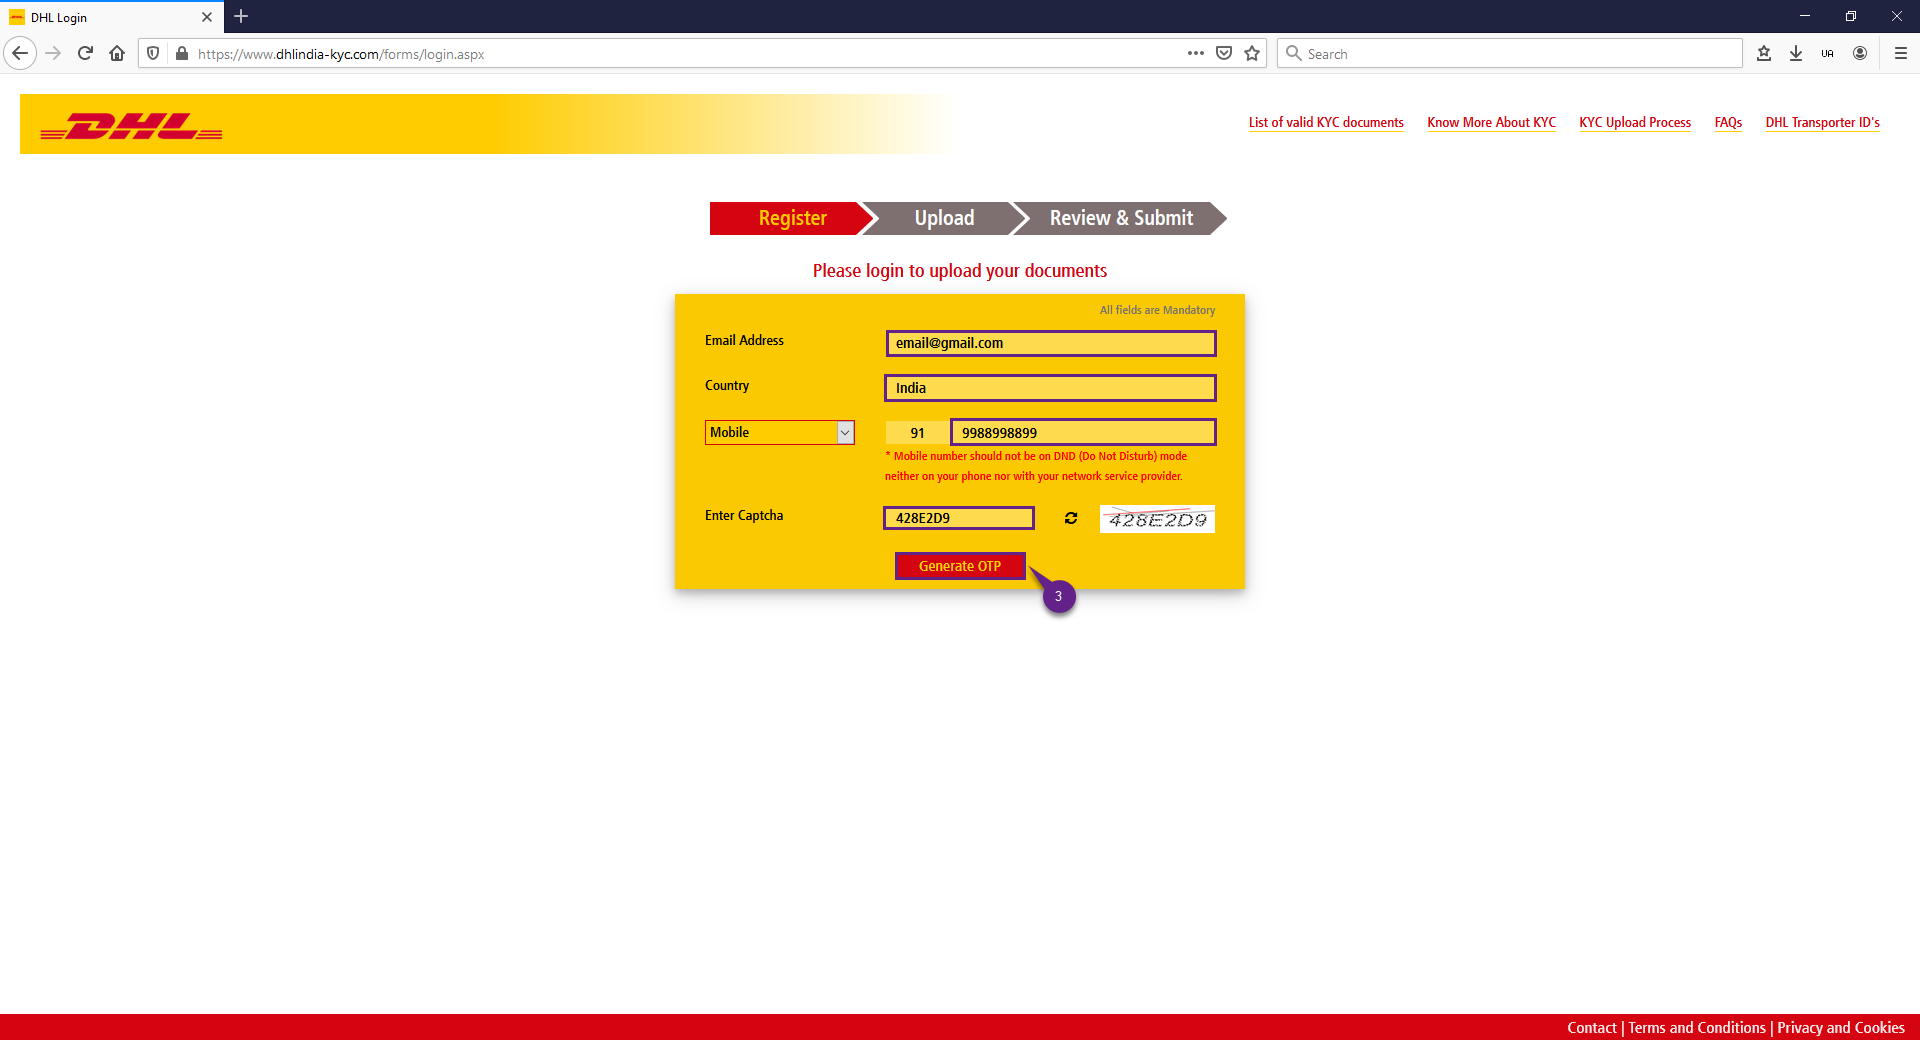The width and height of the screenshot is (1920, 1040).
Task: Click the browser Back arrow button
Action: coord(20,53)
